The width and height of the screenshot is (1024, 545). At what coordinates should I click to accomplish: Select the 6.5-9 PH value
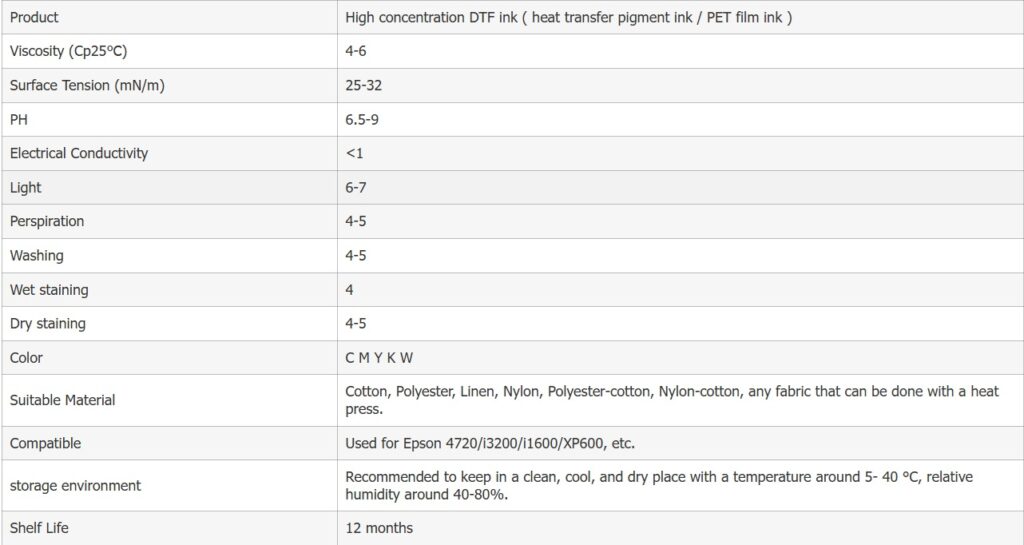pyautogui.click(x=362, y=120)
